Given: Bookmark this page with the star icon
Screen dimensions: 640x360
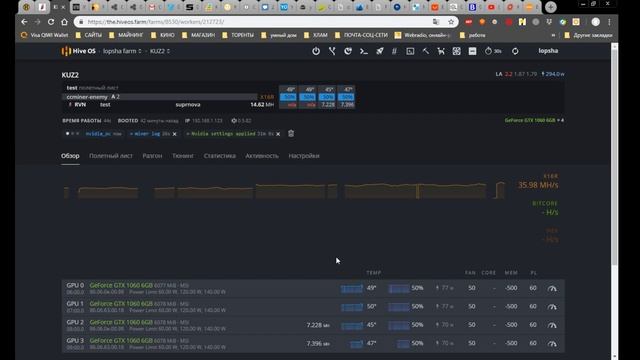Looking at the screenshot, I should (x=451, y=22).
